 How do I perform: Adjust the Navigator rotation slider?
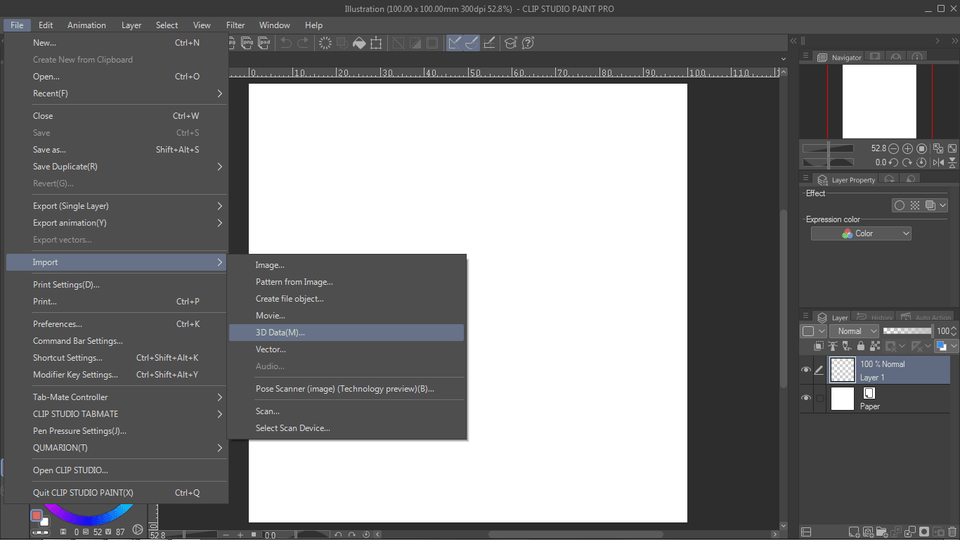click(x=828, y=162)
